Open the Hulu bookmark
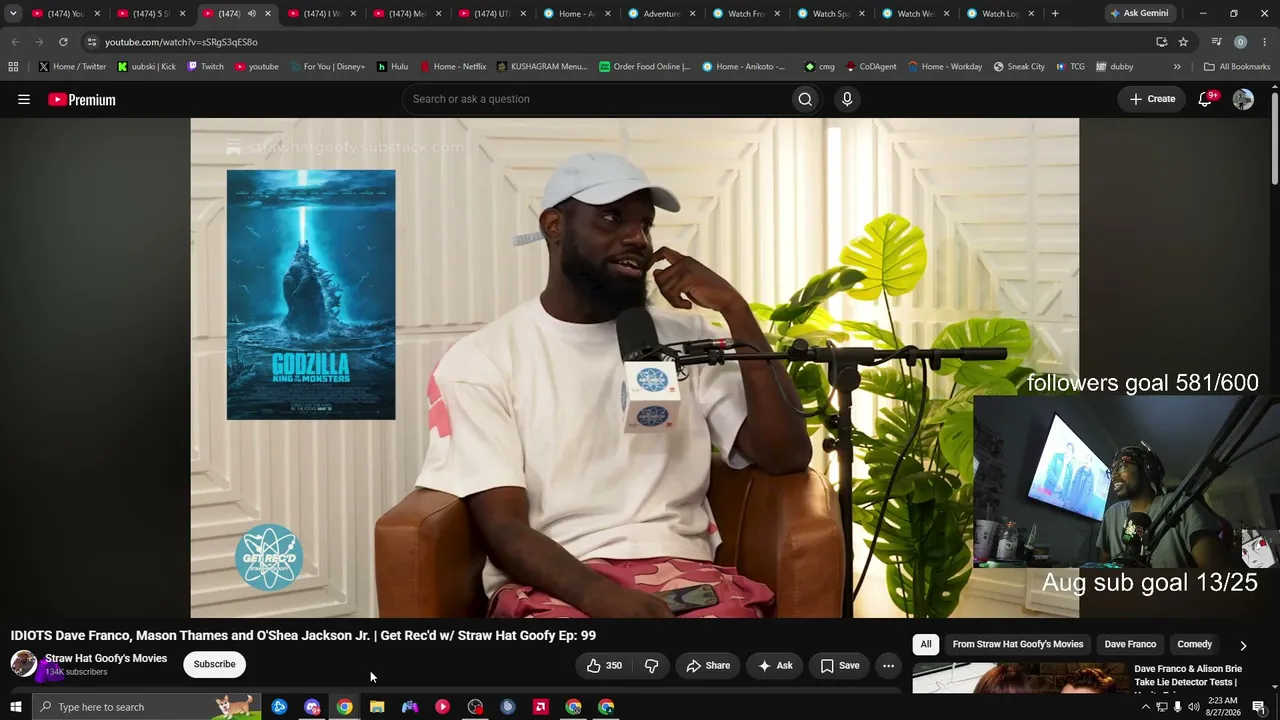The image size is (1280, 720). click(x=392, y=67)
